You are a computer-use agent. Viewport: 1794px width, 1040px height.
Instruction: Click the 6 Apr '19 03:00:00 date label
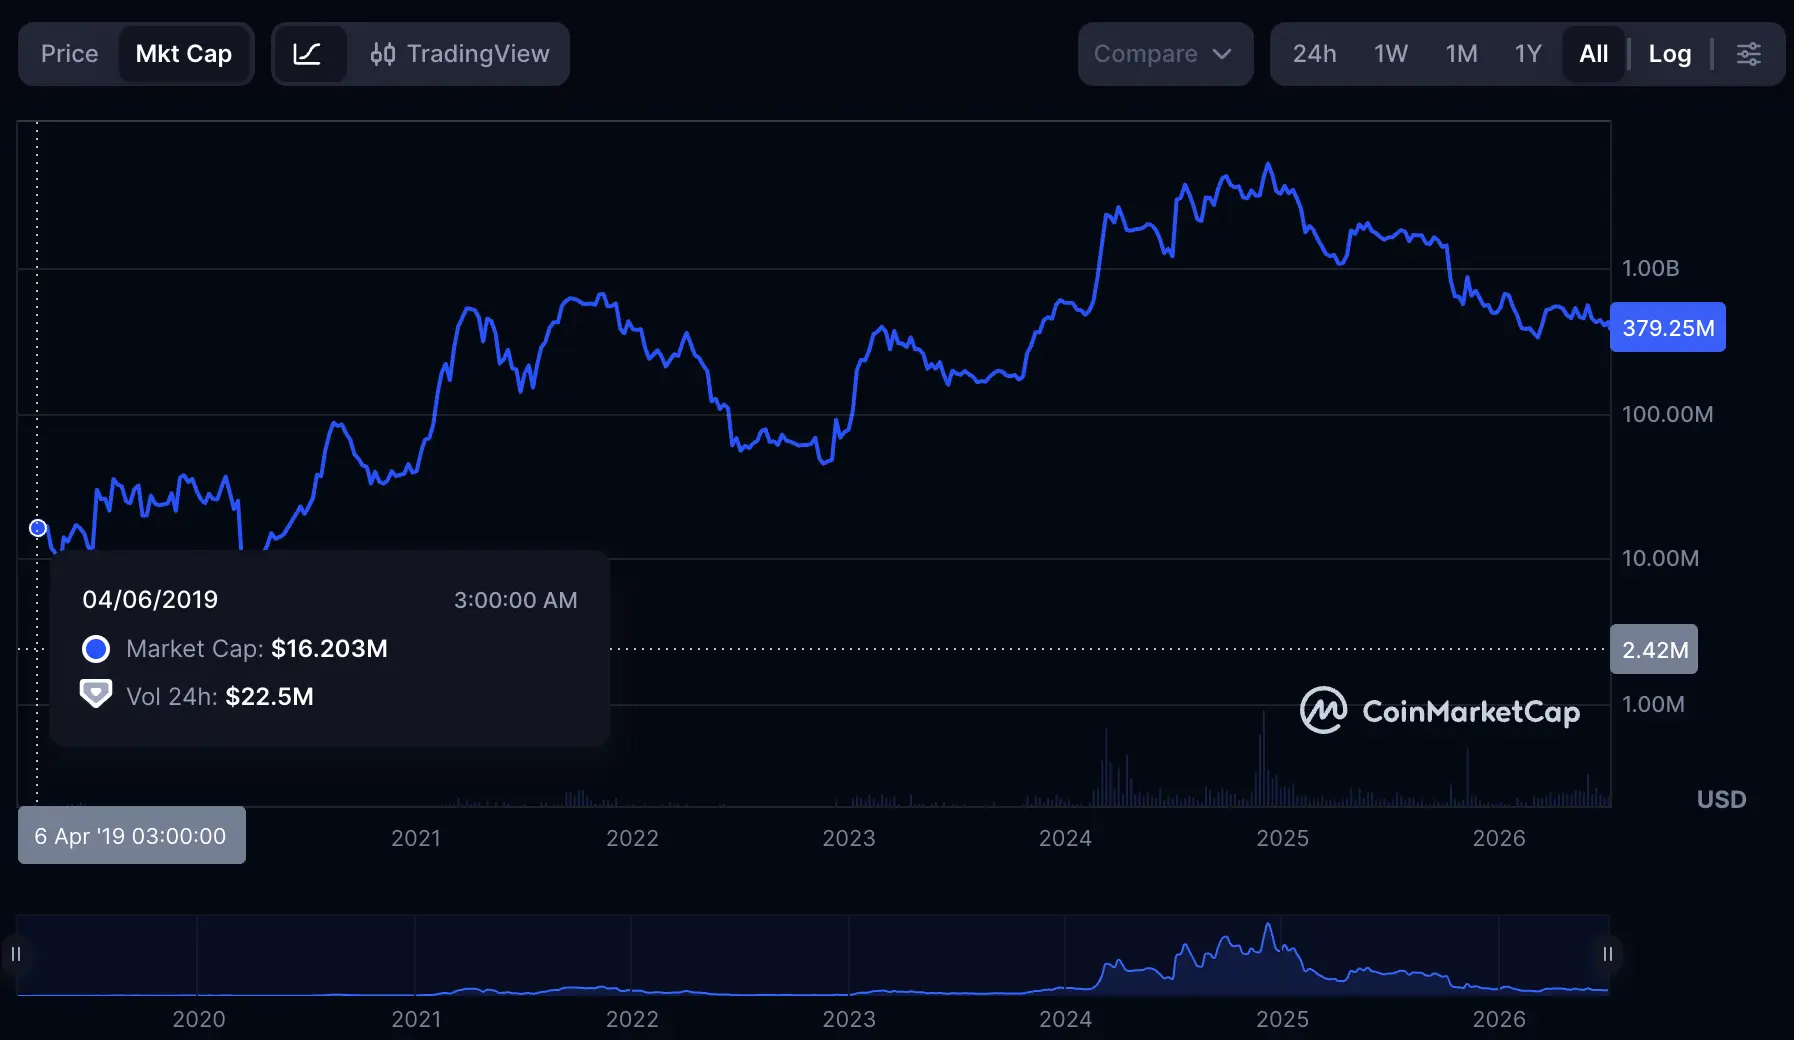(131, 835)
